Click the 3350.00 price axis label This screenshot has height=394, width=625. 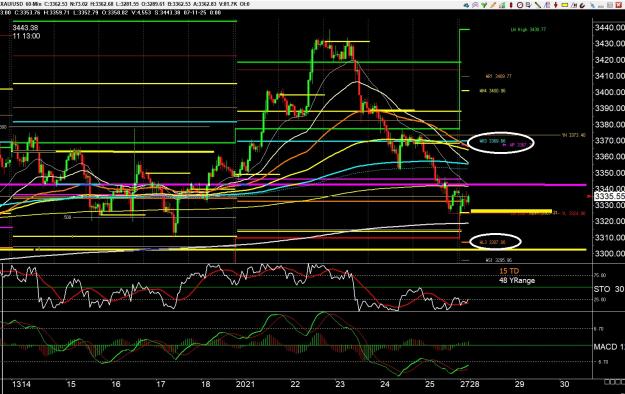pos(609,173)
